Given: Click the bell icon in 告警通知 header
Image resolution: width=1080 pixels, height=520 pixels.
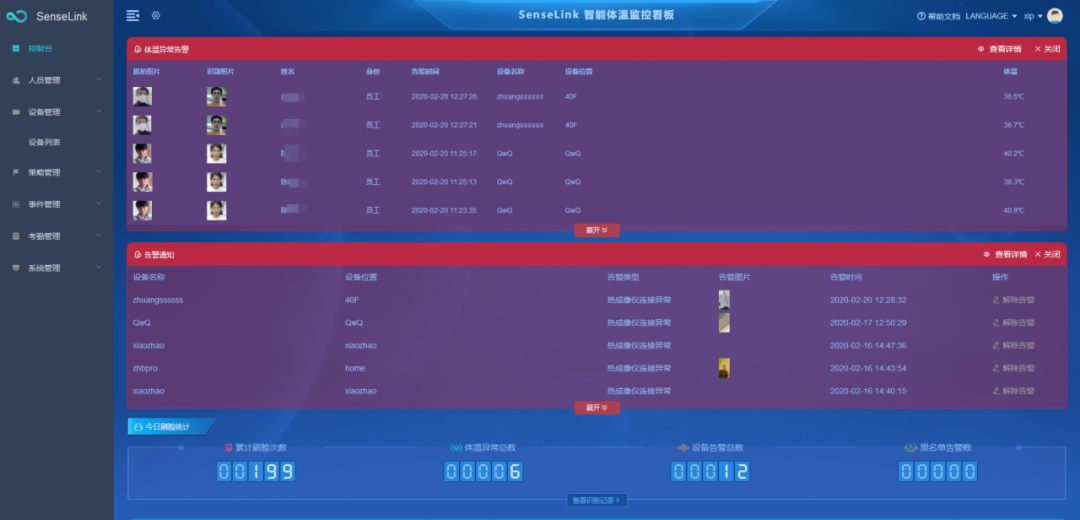Looking at the screenshot, I should 138,255.
